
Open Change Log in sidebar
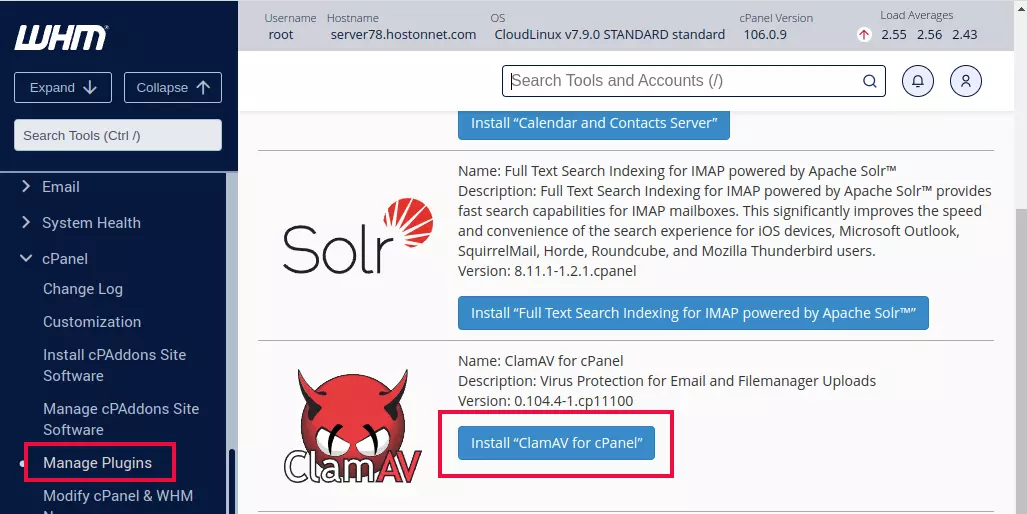point(83,289)
